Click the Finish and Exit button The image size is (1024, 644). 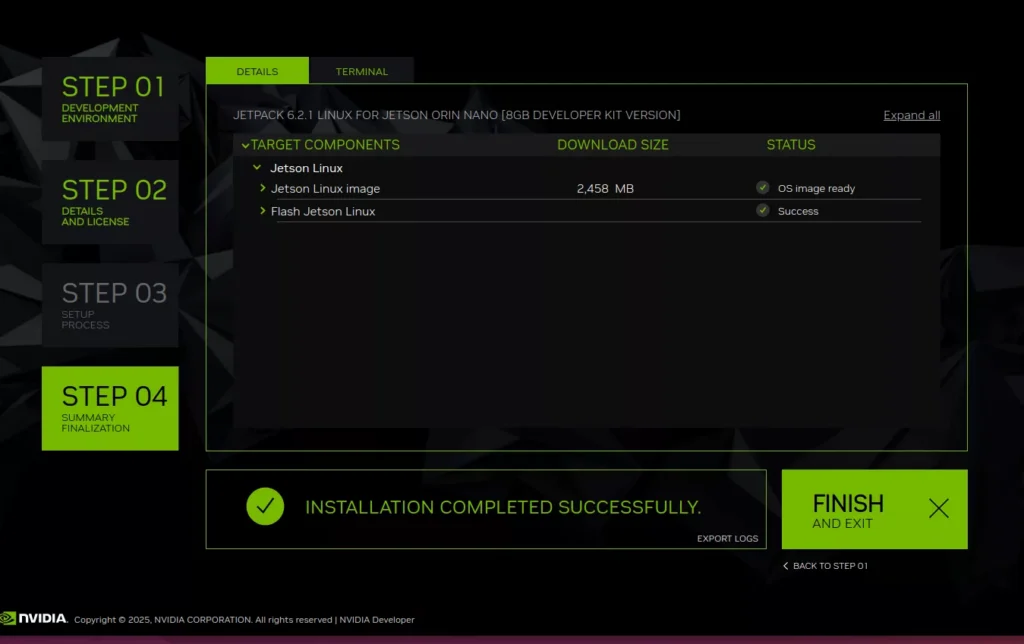pos(873,509)
